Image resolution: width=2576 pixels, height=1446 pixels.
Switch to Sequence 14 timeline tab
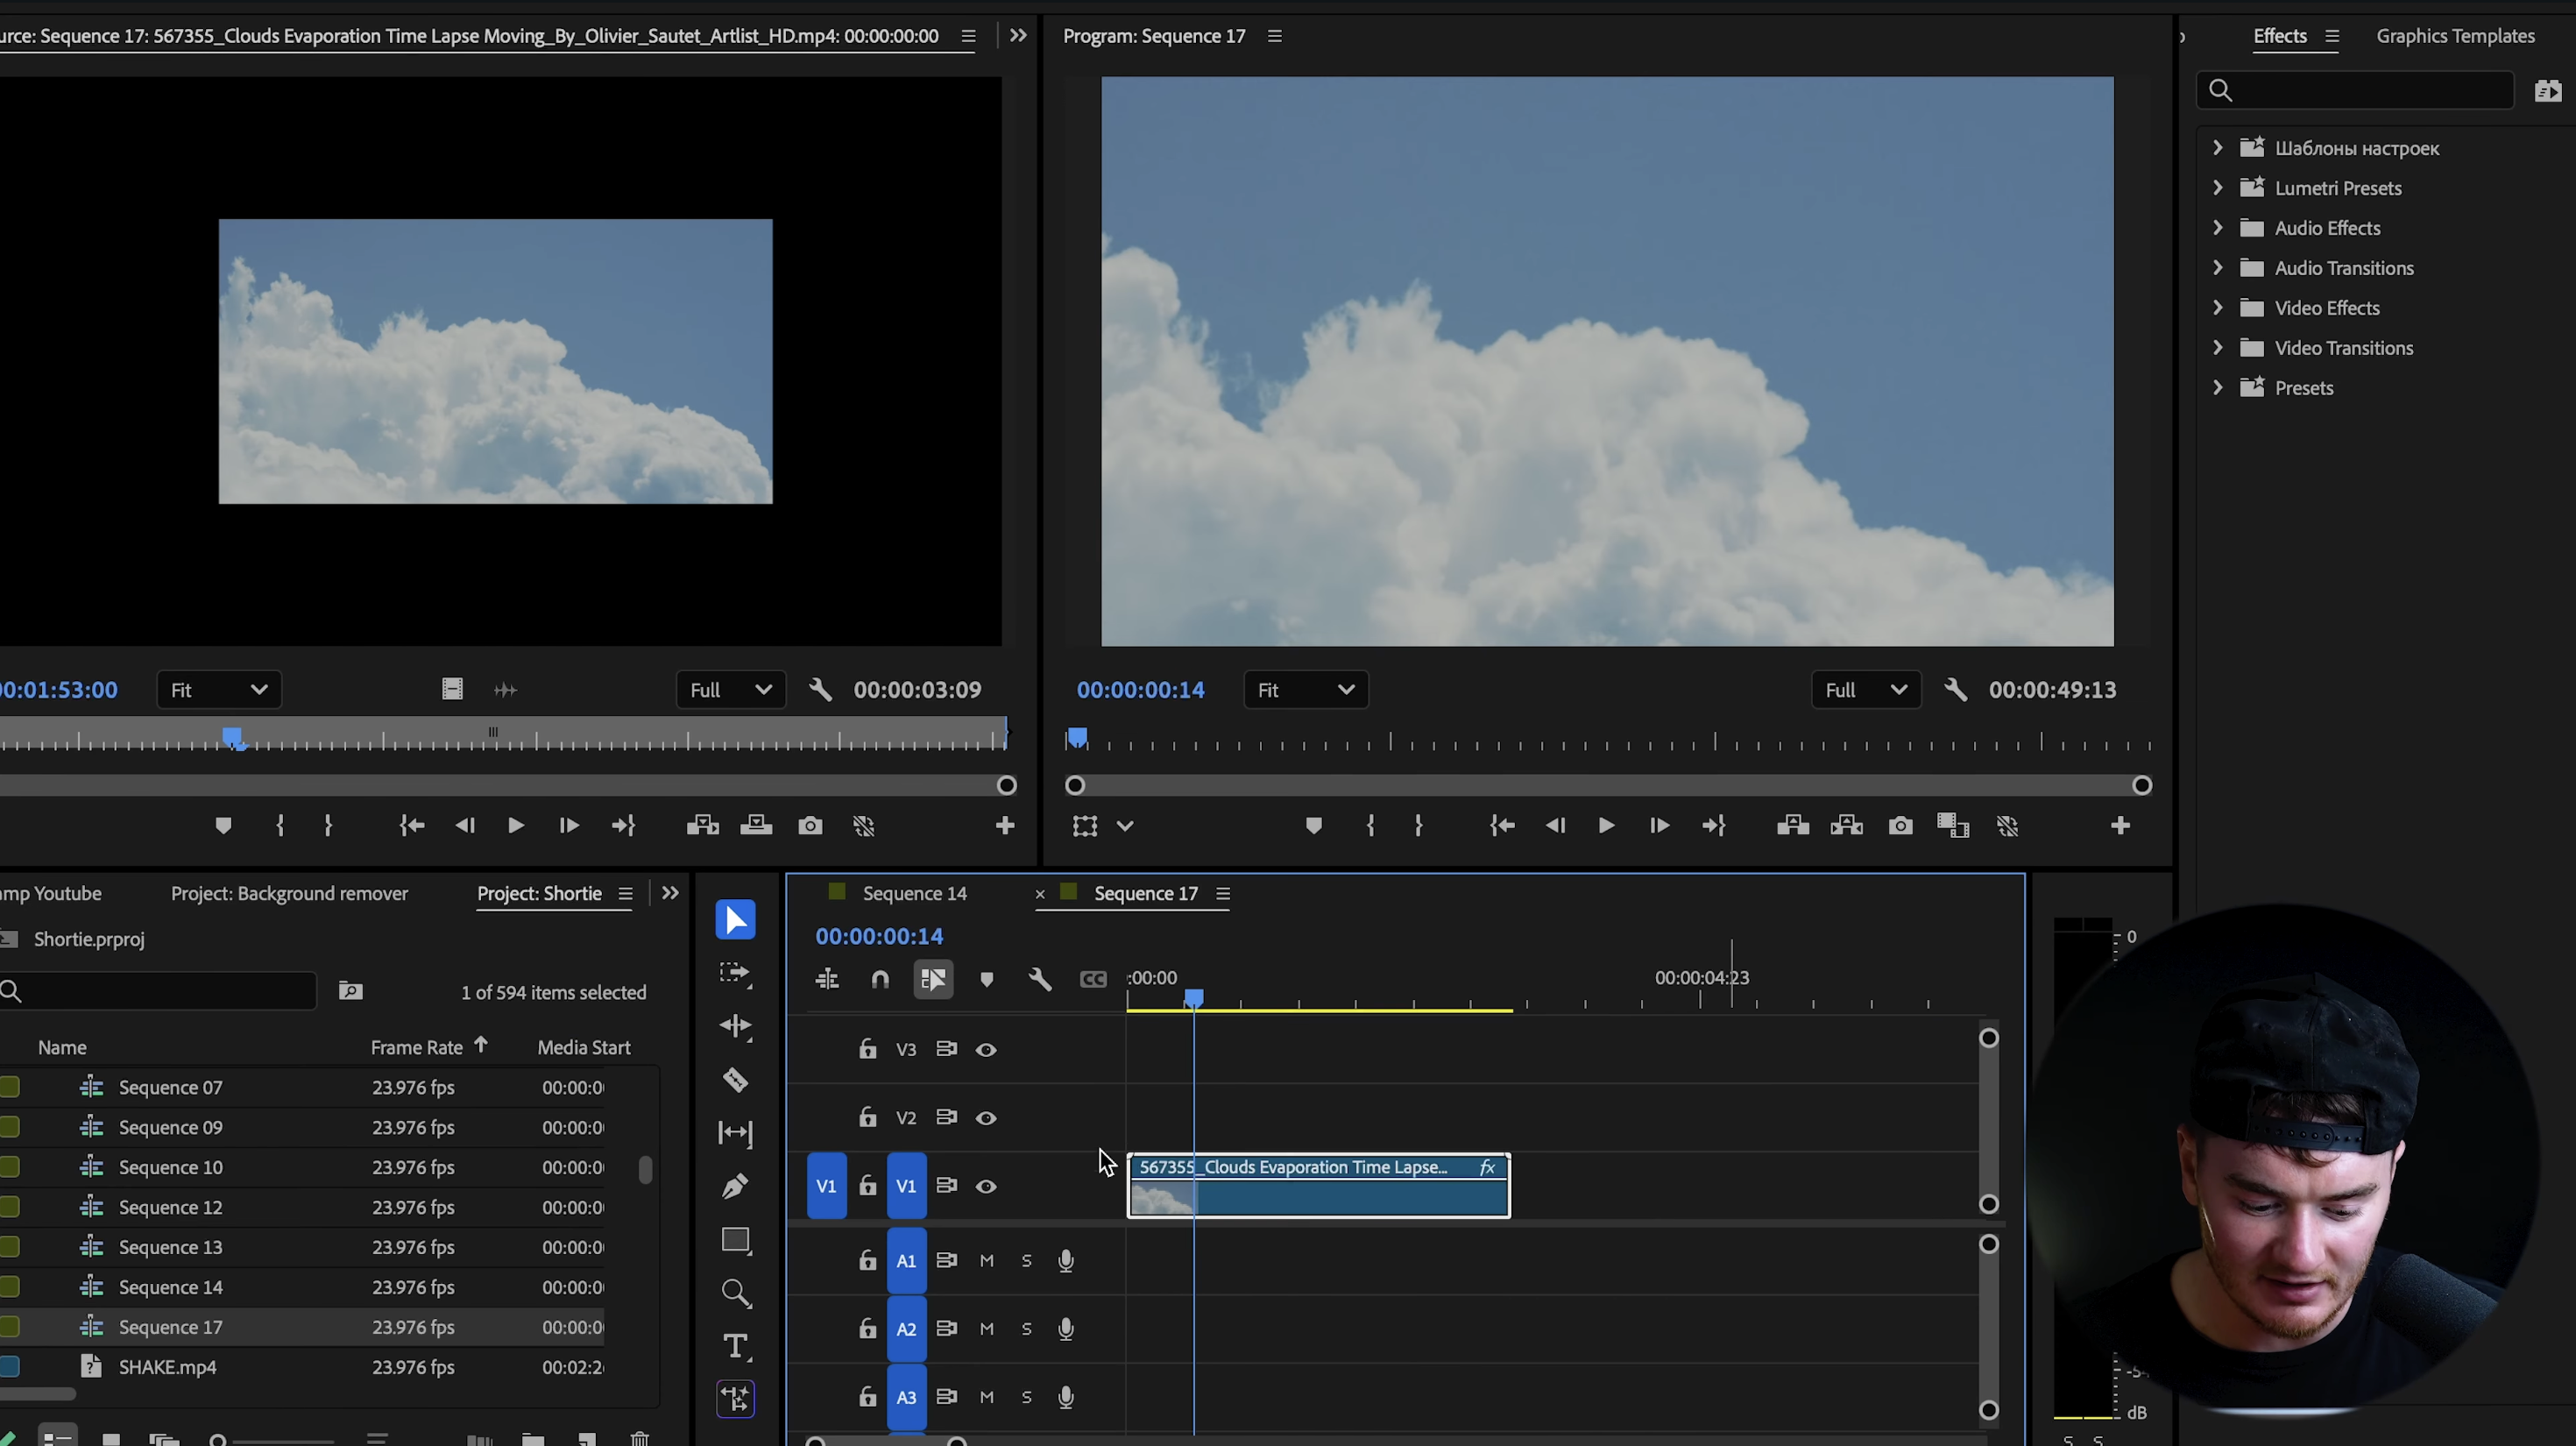click(914, 893)
